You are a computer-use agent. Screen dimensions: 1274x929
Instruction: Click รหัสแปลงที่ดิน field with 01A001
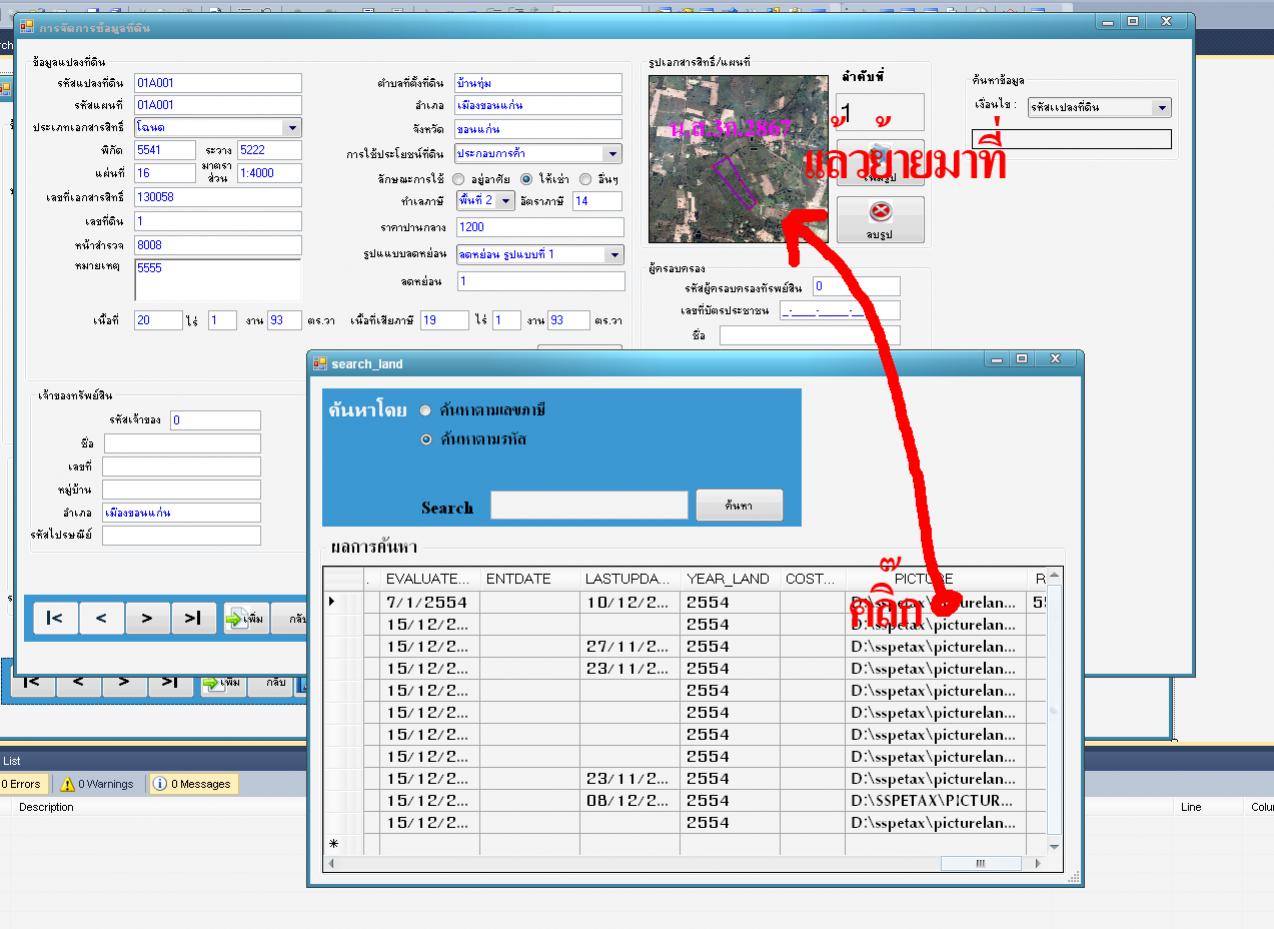coord(217,83)
